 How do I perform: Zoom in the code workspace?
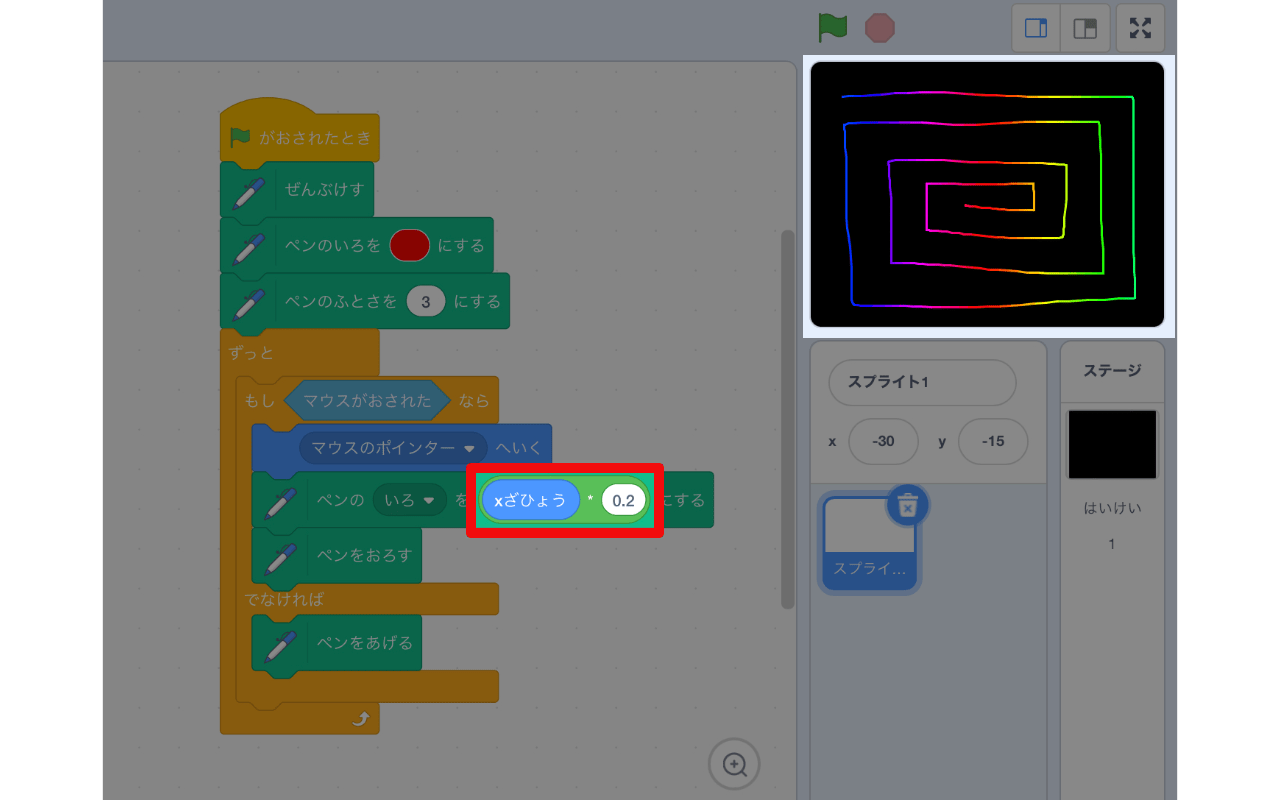click(734, 765)
